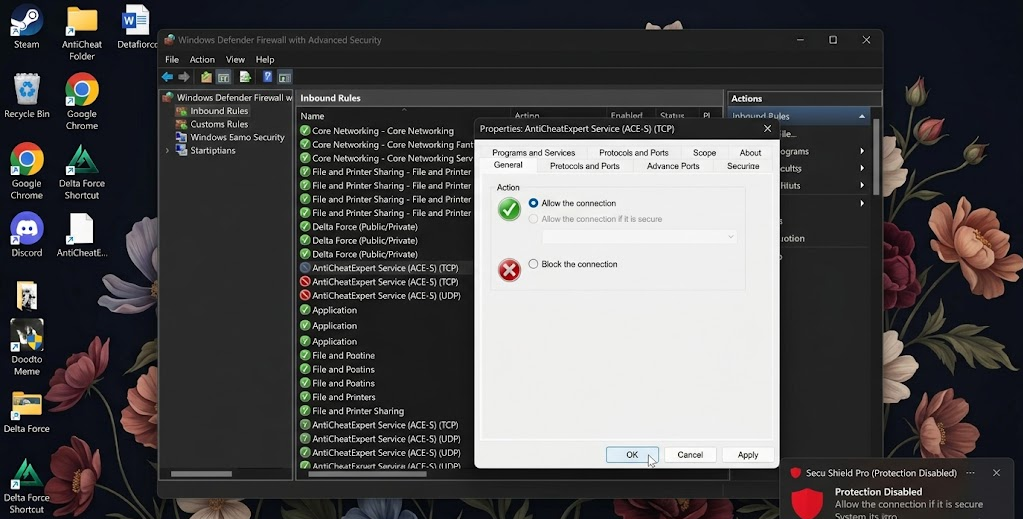
Task: Click the Windows Eamo Security tree icon
Action: point(181,137)
